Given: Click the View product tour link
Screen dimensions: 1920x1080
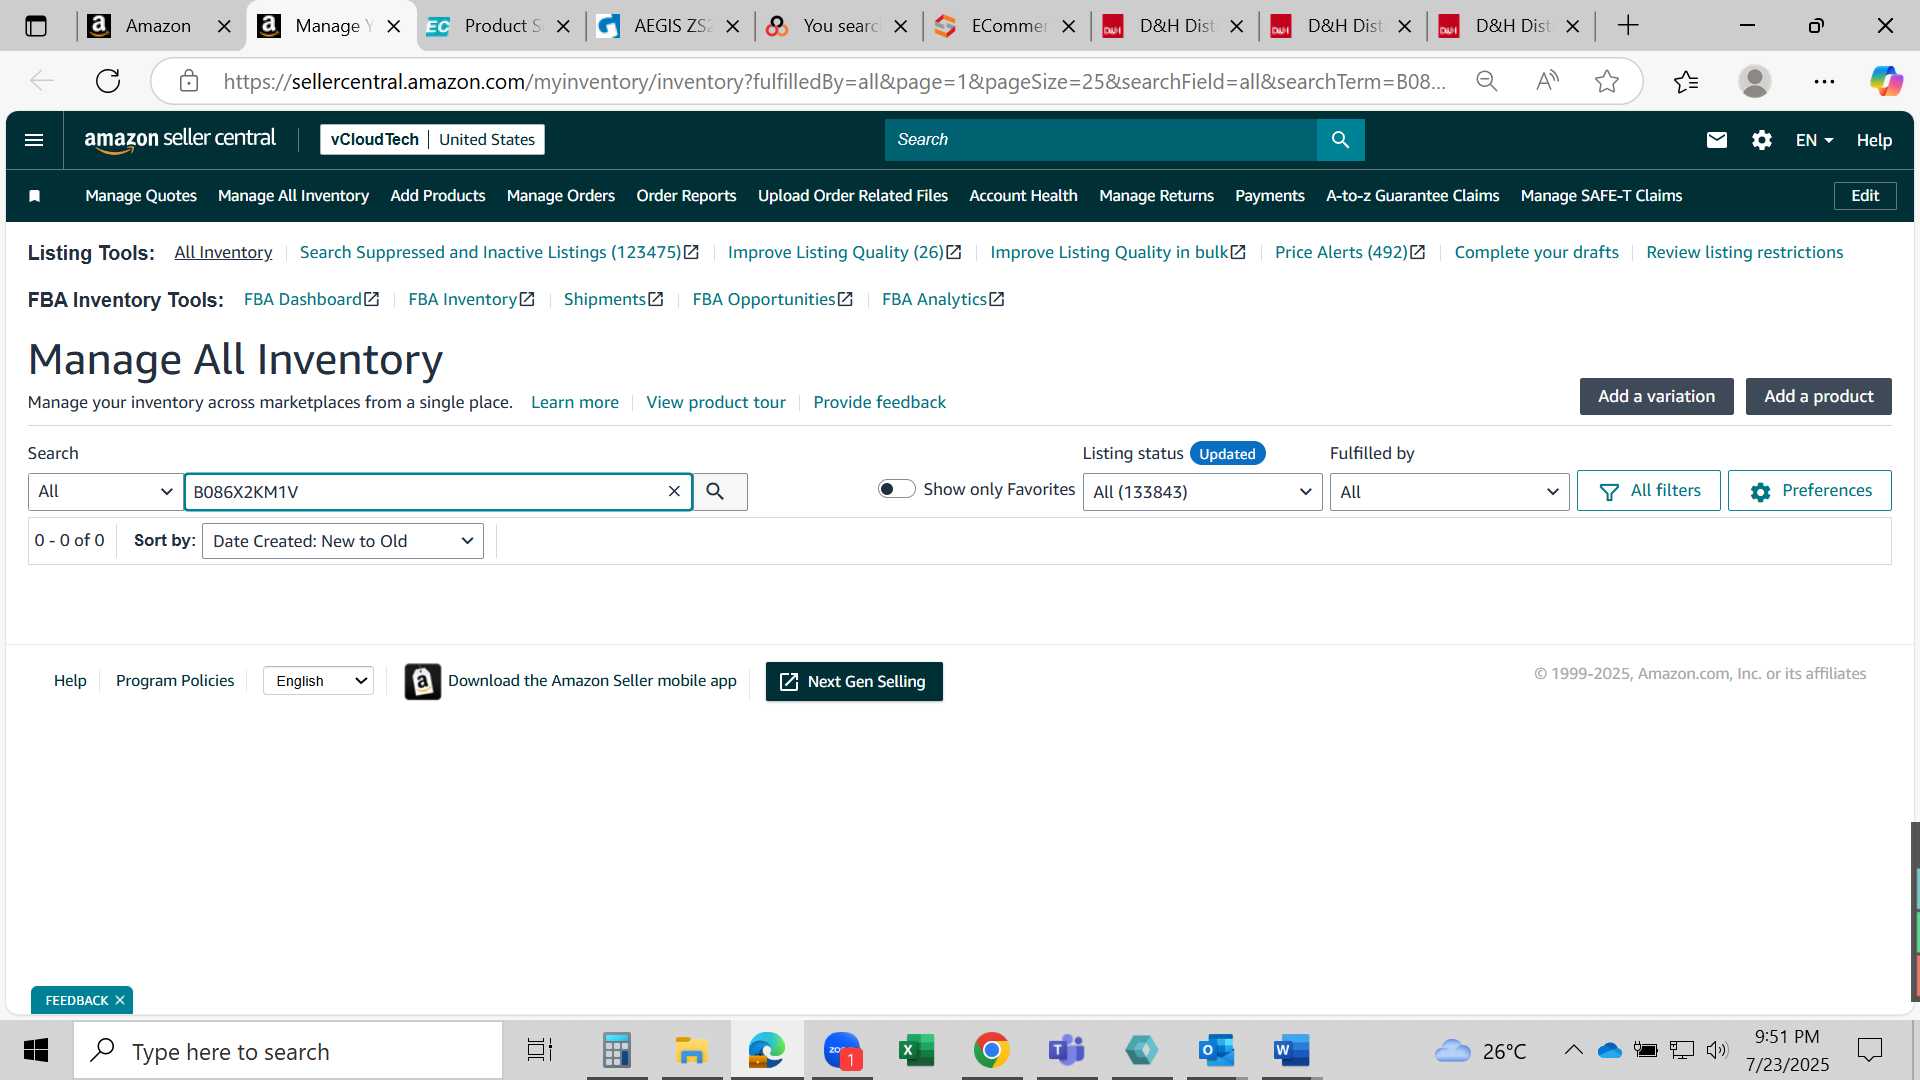Looking at the screenshot, I should (x=716, y=403).
